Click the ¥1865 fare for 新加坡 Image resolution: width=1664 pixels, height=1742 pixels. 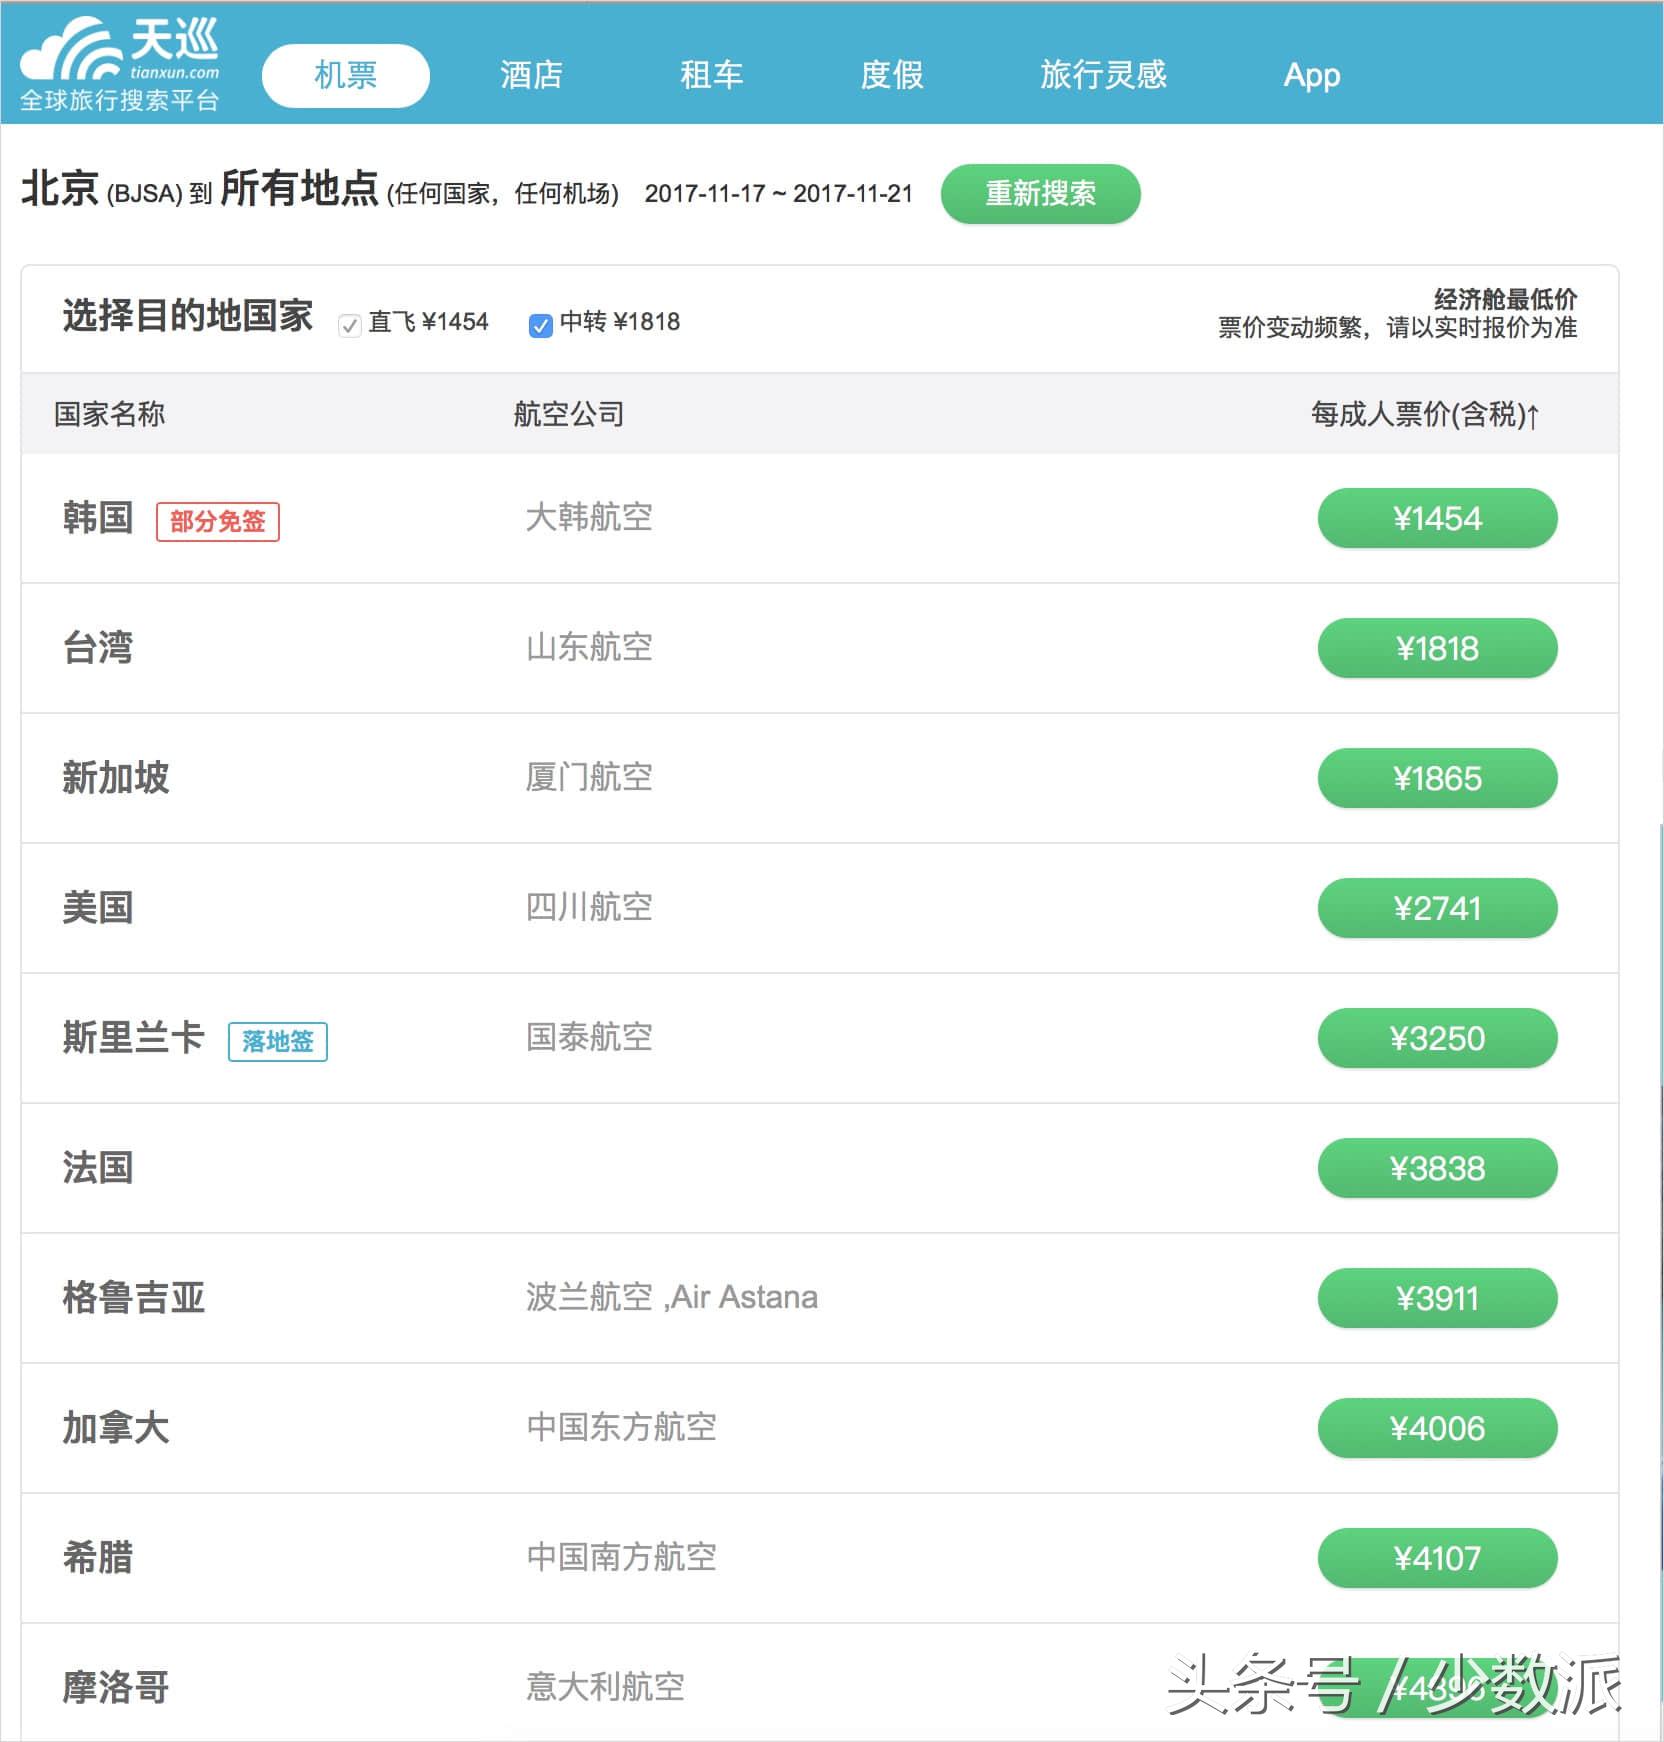click(1437, 778)
